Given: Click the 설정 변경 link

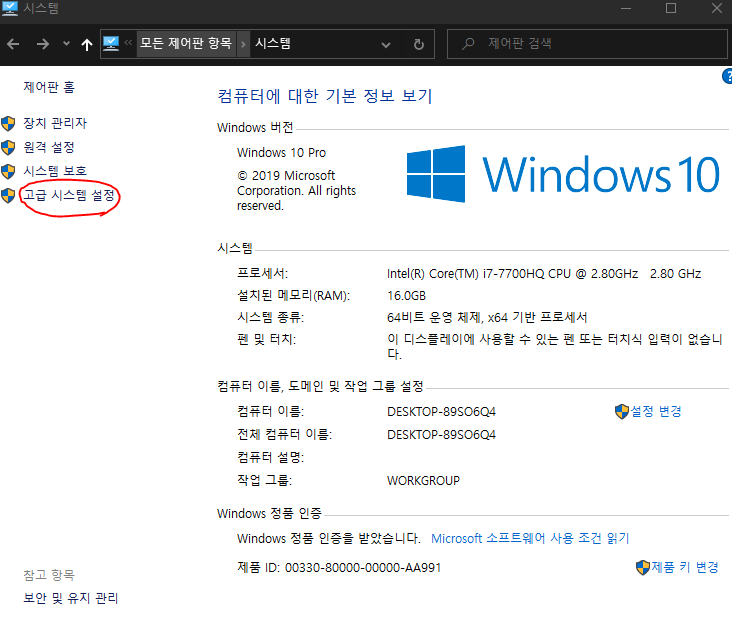Looking at the screenshot, I should pos(656,411).
